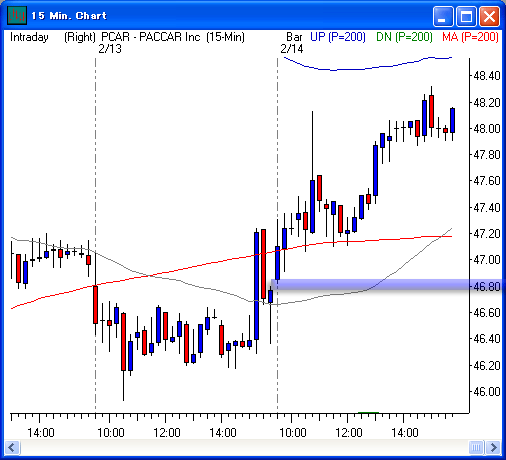Click the 2/14 date divider label
Screen dimensions: 506x460
292,49
